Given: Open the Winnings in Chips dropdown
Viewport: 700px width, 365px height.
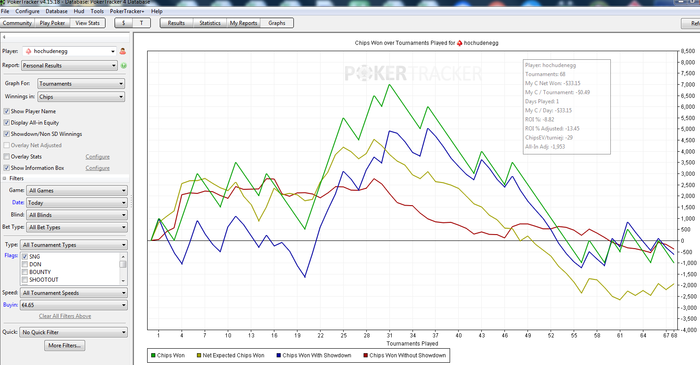Looking at the screenshot, I should pyautogui.click(x=81, y=97).
